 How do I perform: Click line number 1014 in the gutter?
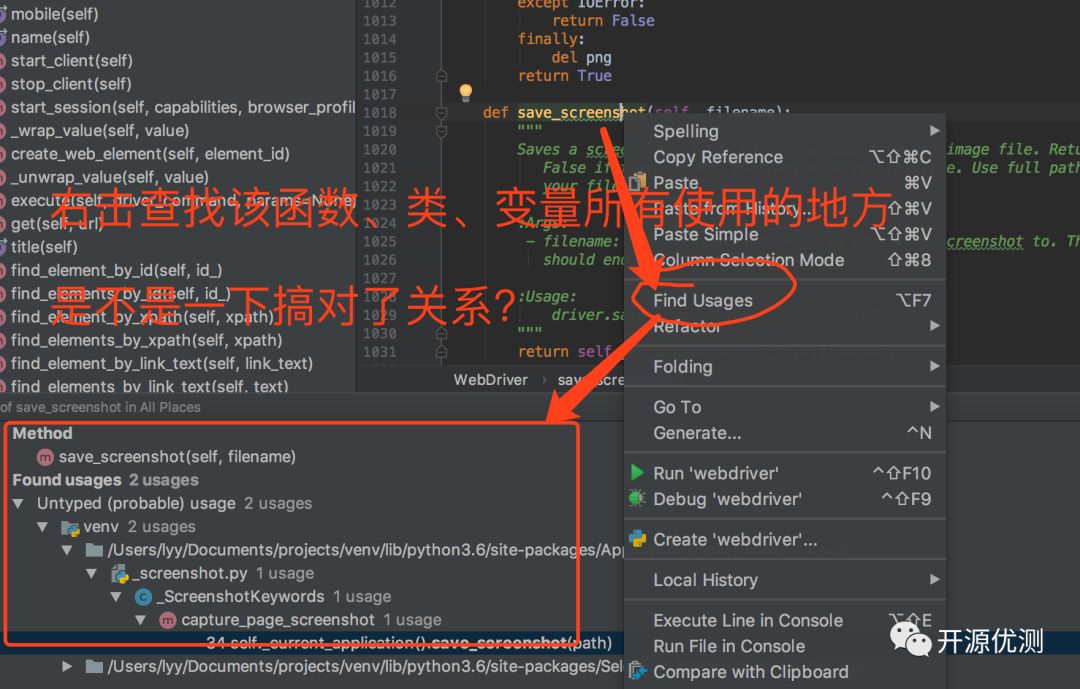coord(380,39)
